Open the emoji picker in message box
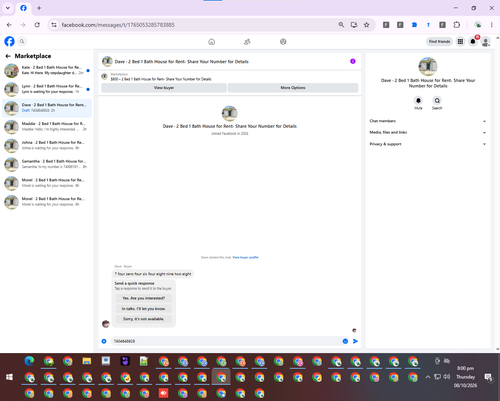This screenshot has width=500, height=401. pos(345,341)
